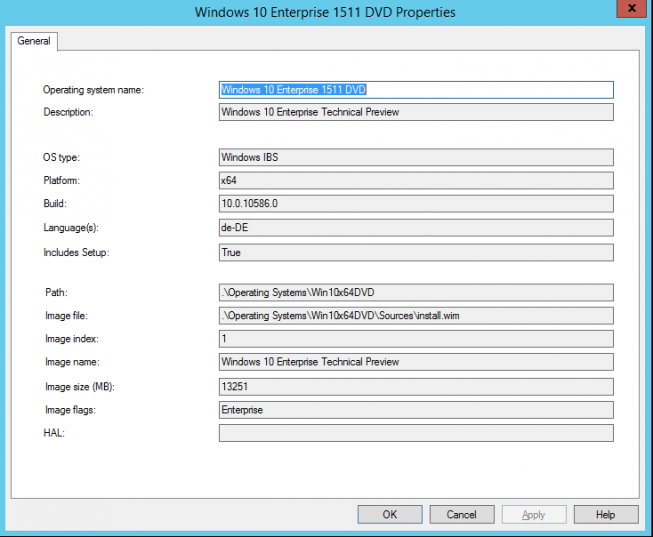The image size is (653, 537).
Task: Click the Image name field
Action: click(416, 362)
